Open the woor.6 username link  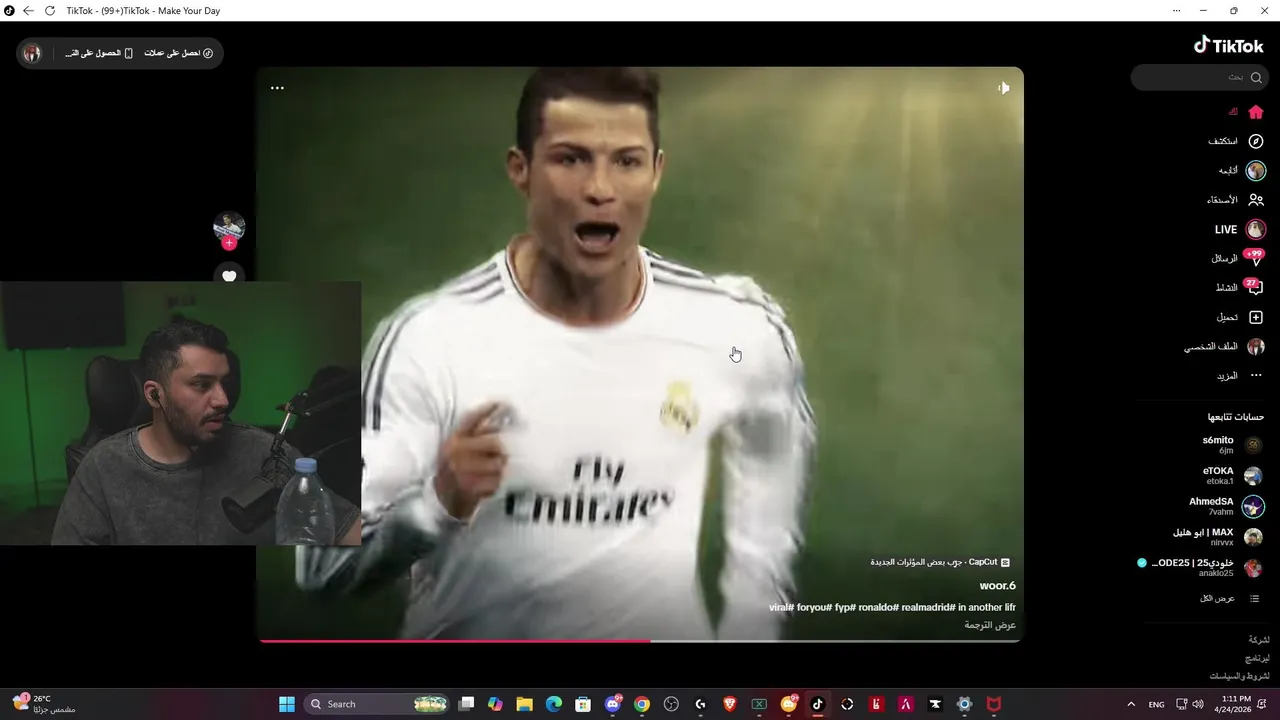pyautogui.click(x=998, y=586)
